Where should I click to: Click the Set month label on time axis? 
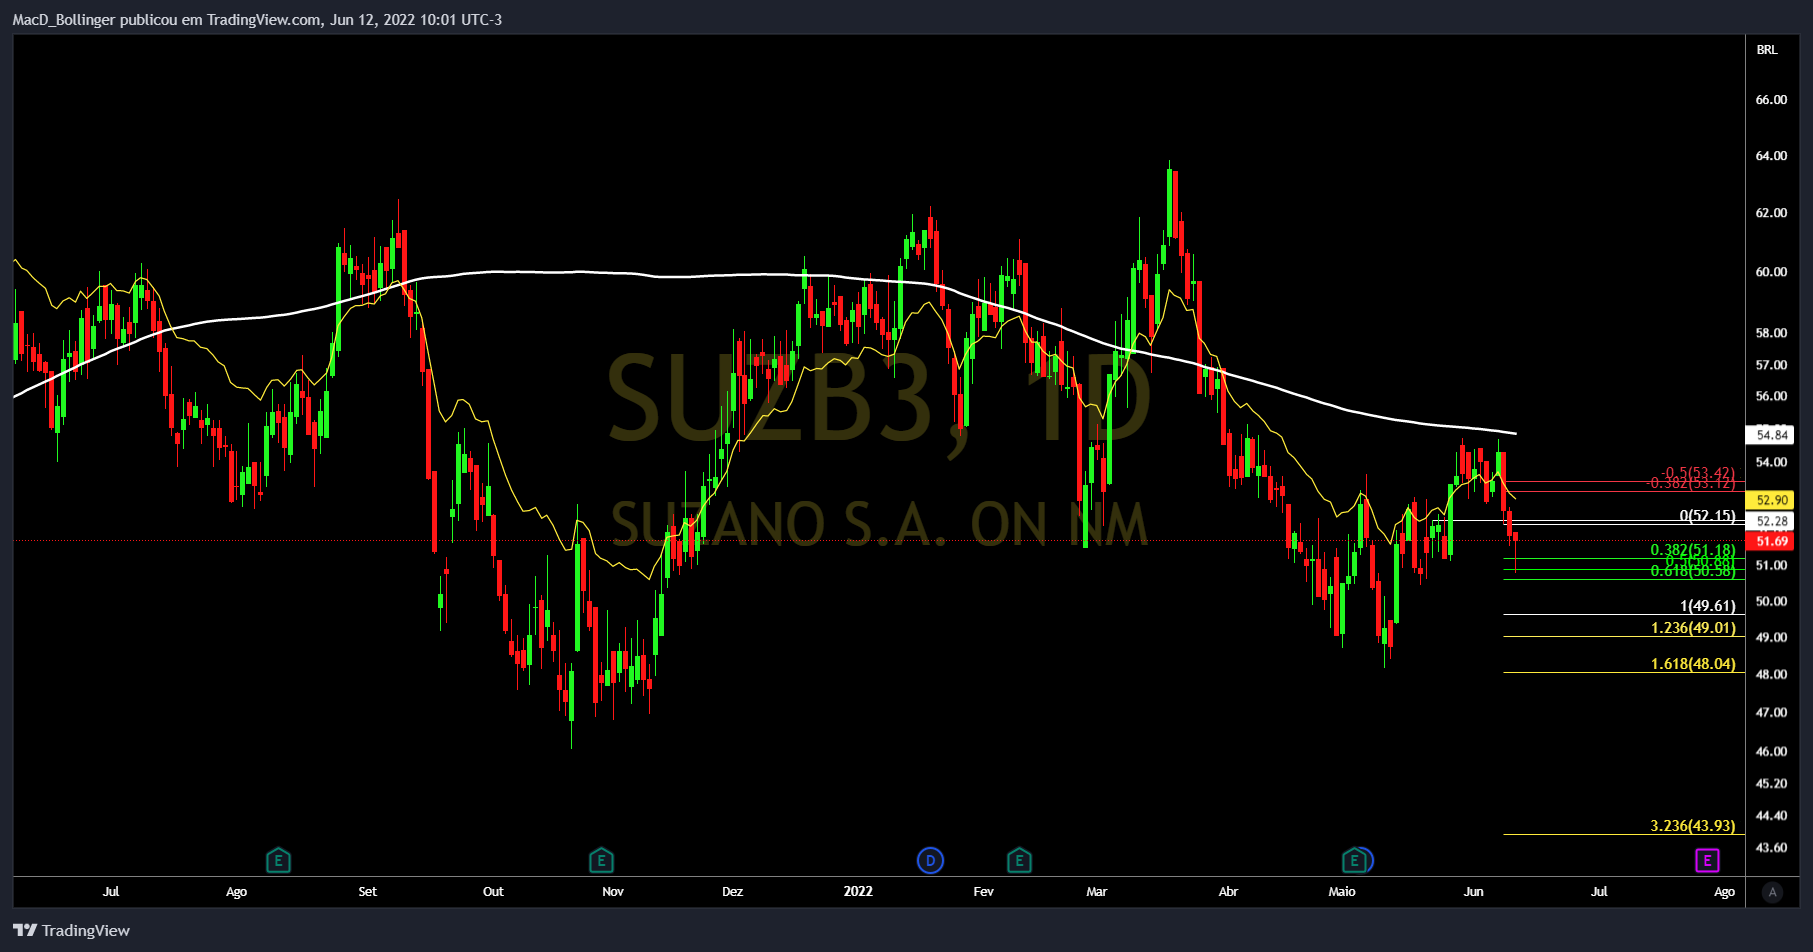367,891
